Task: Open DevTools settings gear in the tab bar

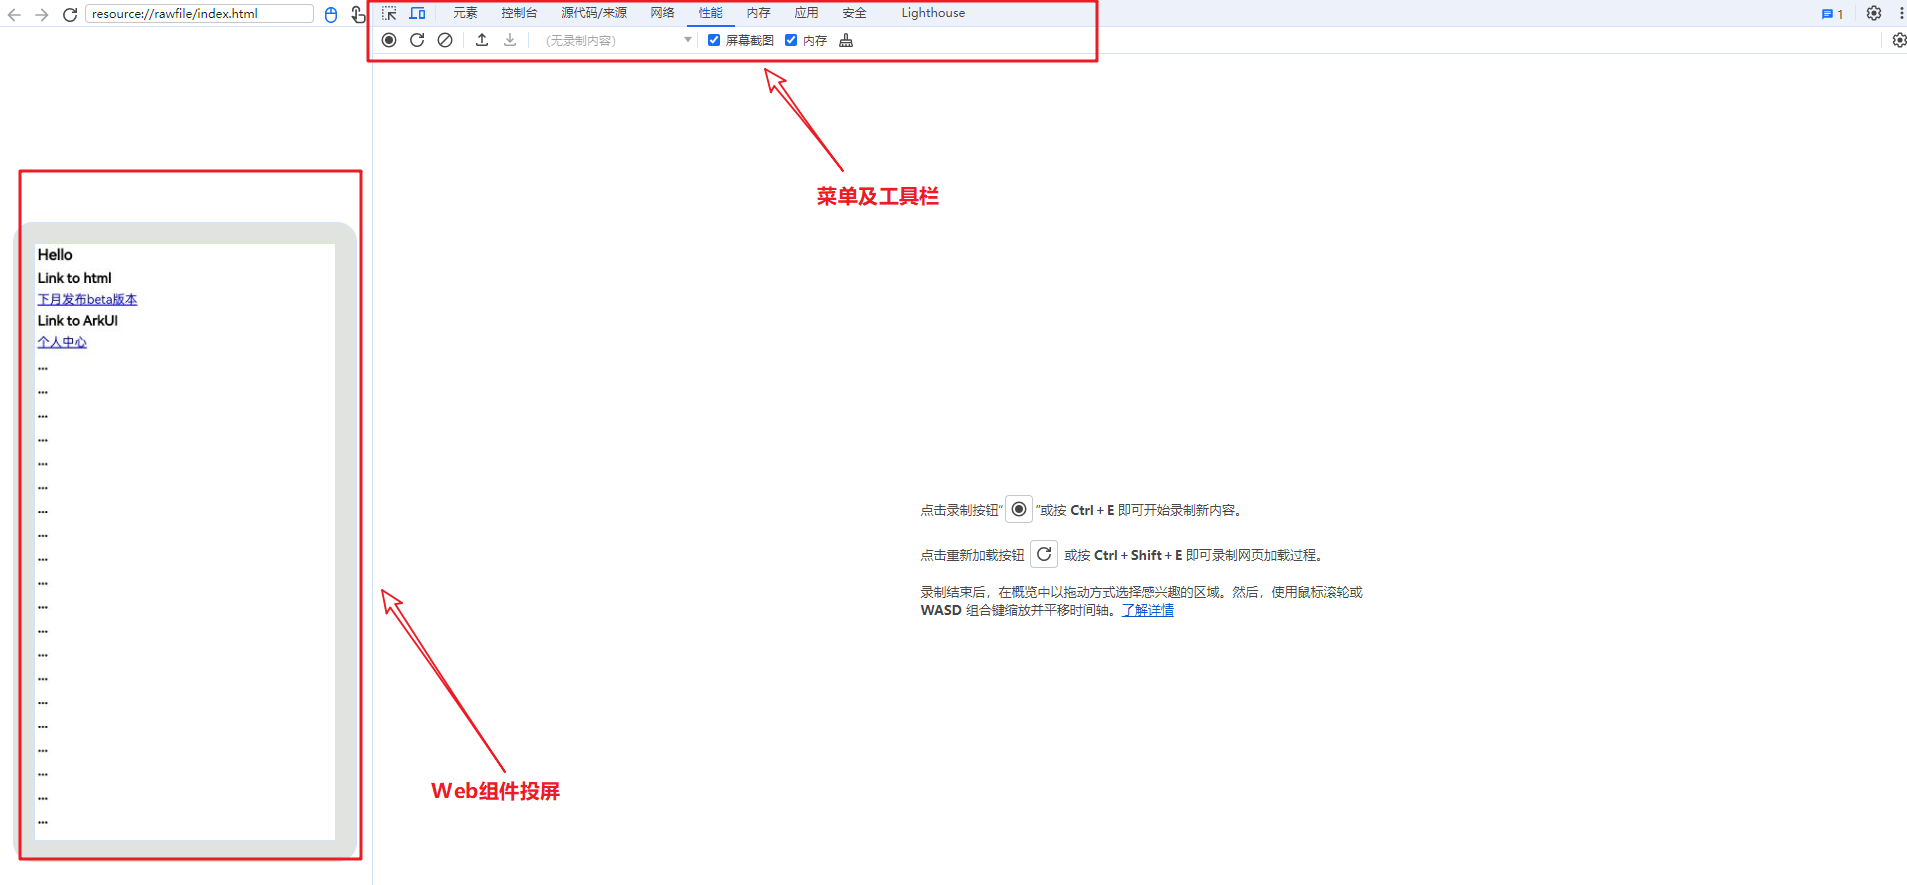Action: [1874, 13]
